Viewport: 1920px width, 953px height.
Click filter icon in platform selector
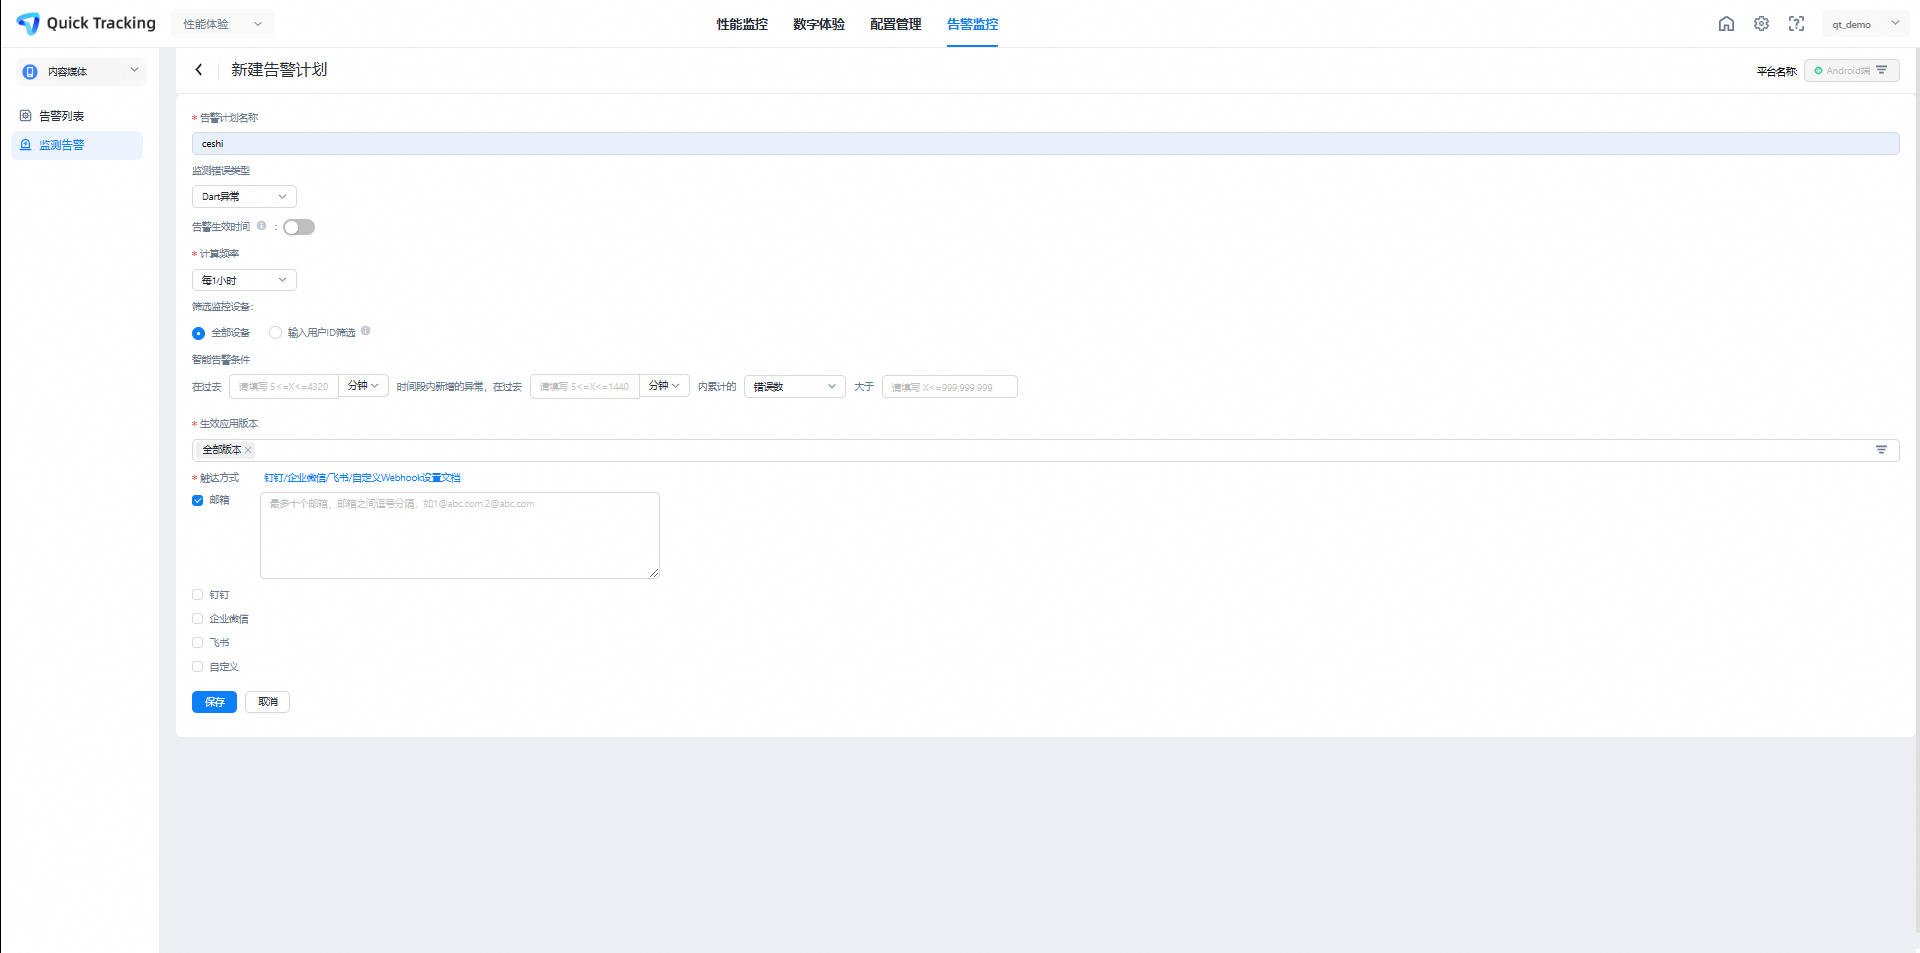click(1882, 70)
